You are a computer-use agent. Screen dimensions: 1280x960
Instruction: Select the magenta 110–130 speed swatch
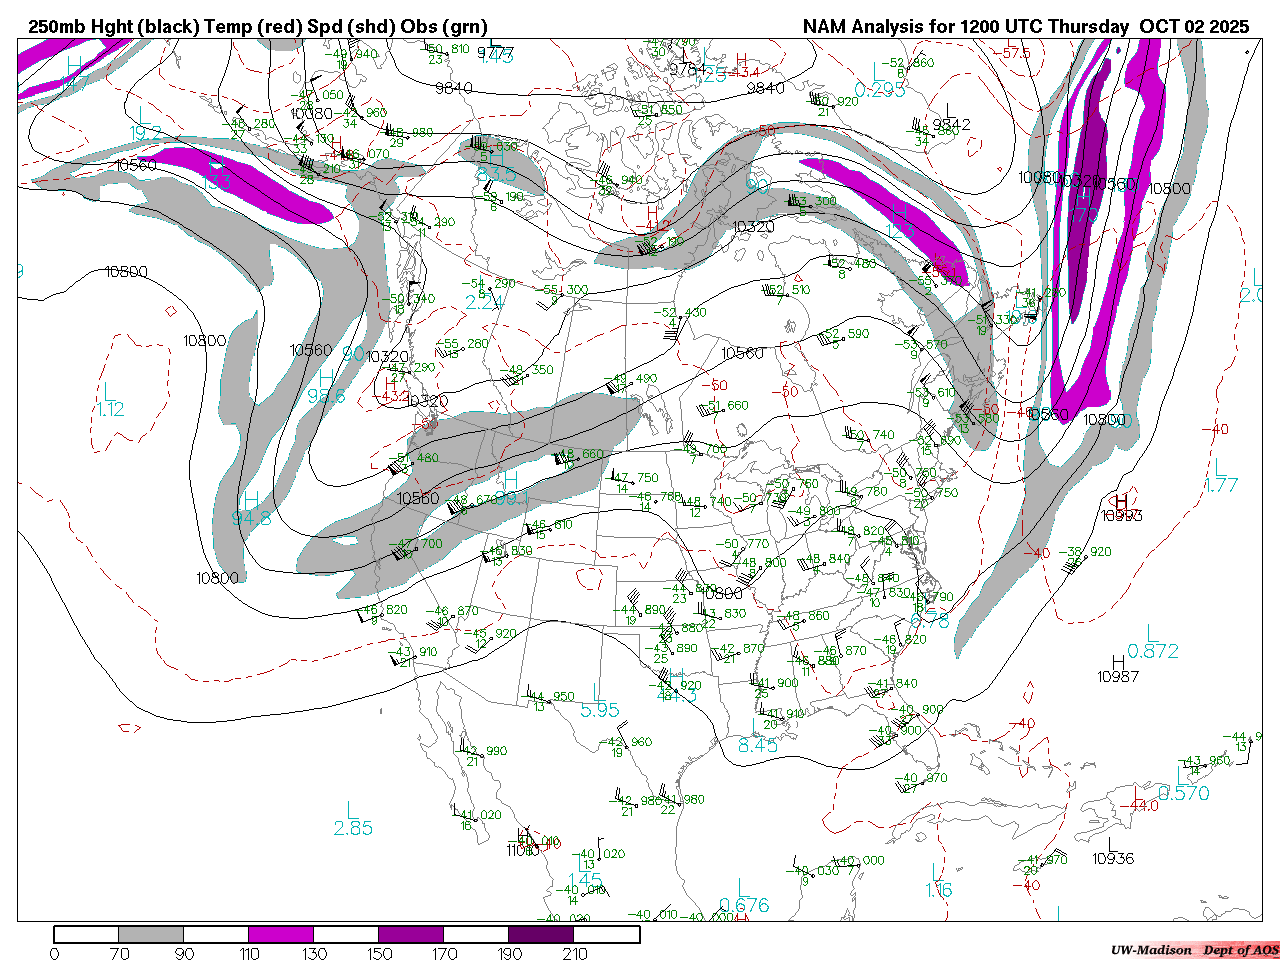coord(281,934)
